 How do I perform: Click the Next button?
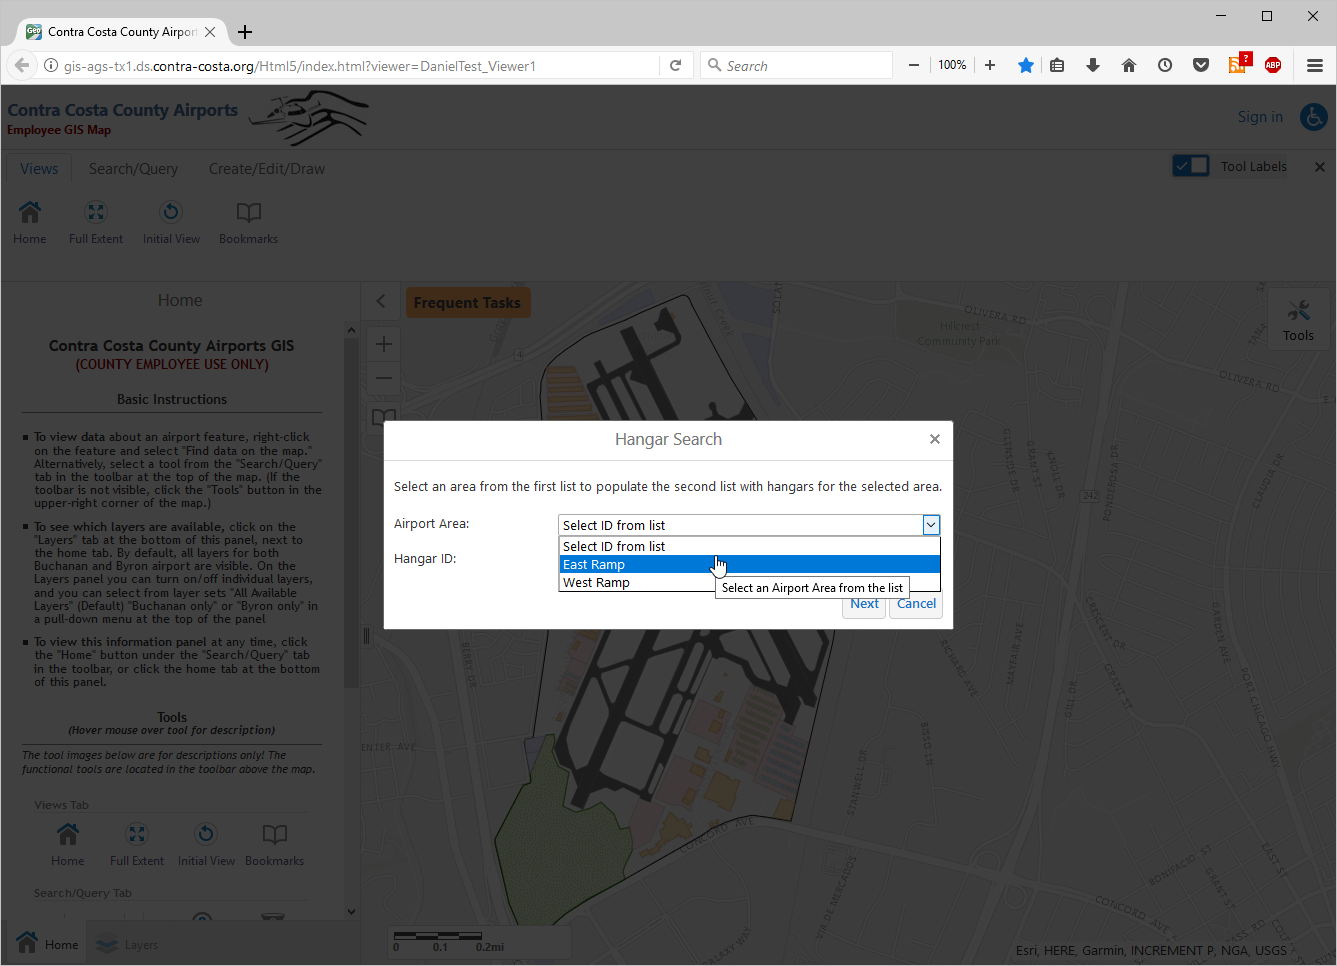point(864,604)
